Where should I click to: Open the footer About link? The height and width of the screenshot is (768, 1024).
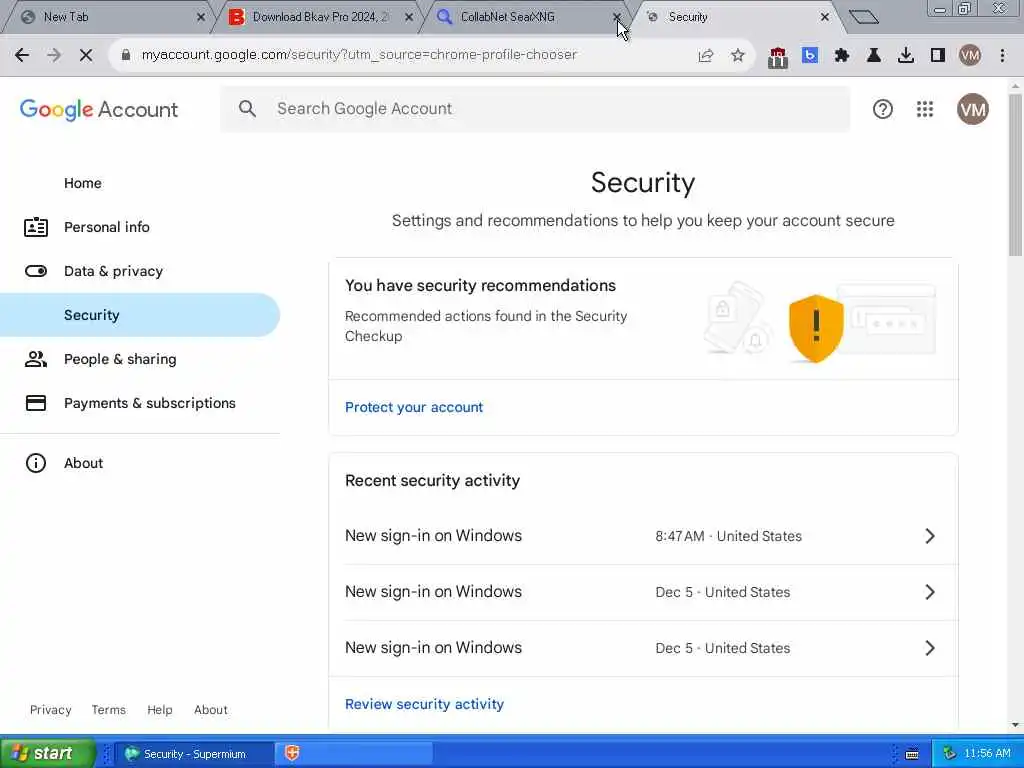tap(210, 710)
